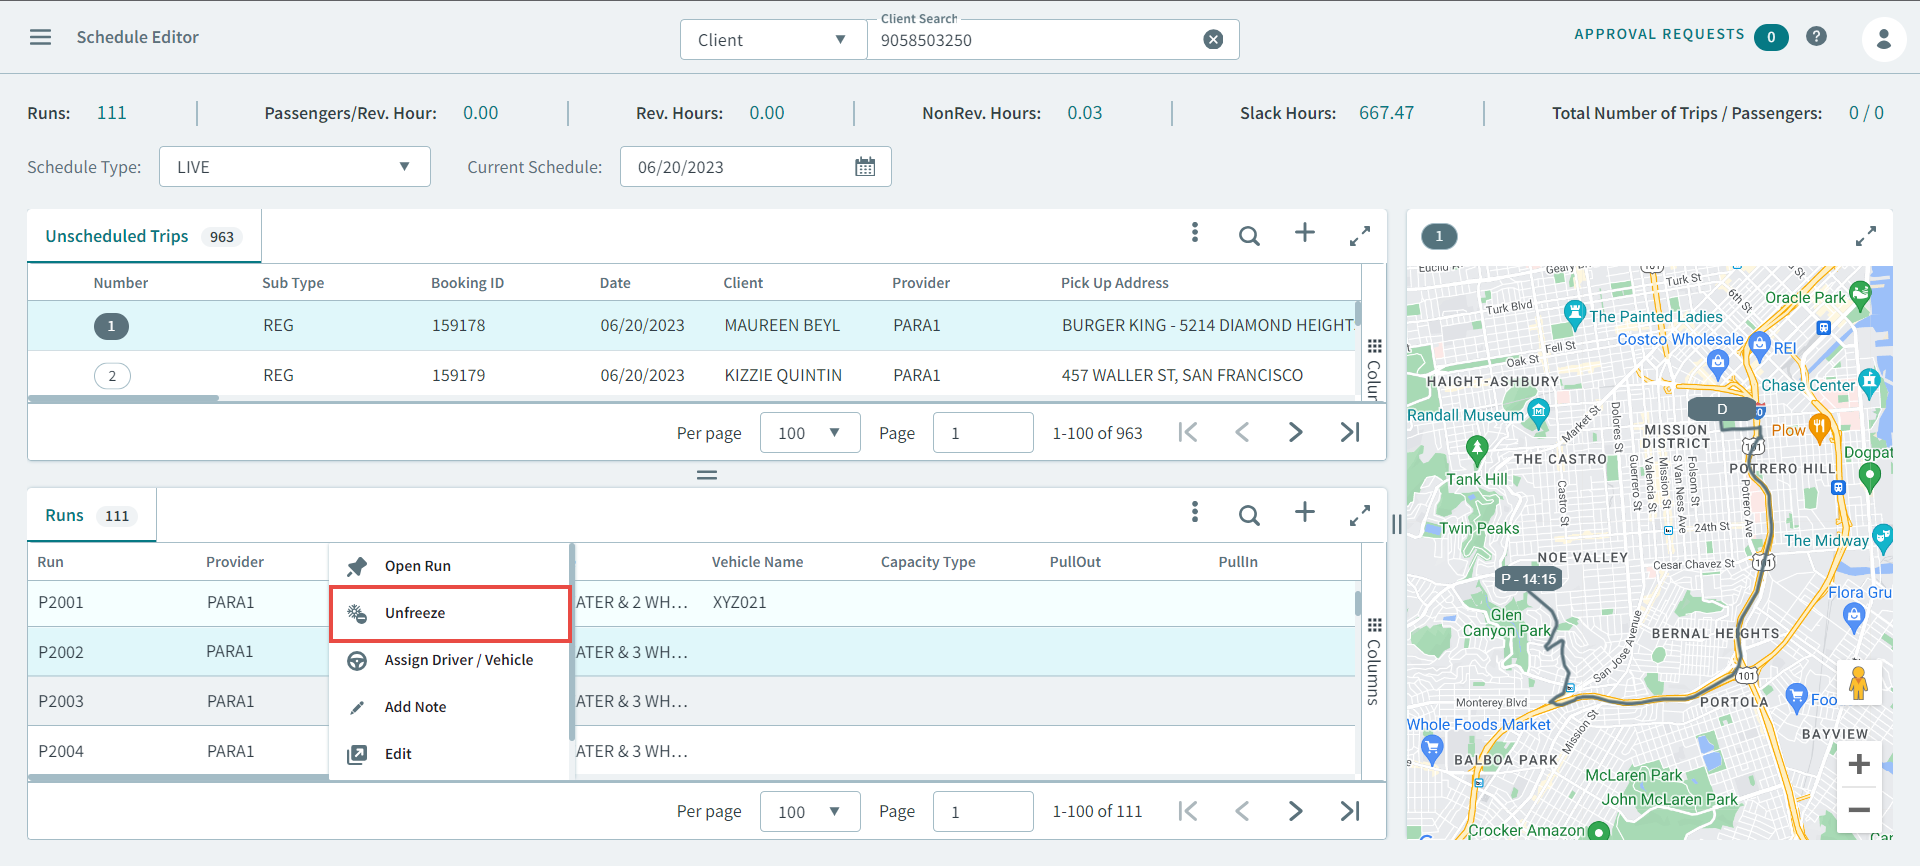Click the map route count badge 1

[1439, 236]
